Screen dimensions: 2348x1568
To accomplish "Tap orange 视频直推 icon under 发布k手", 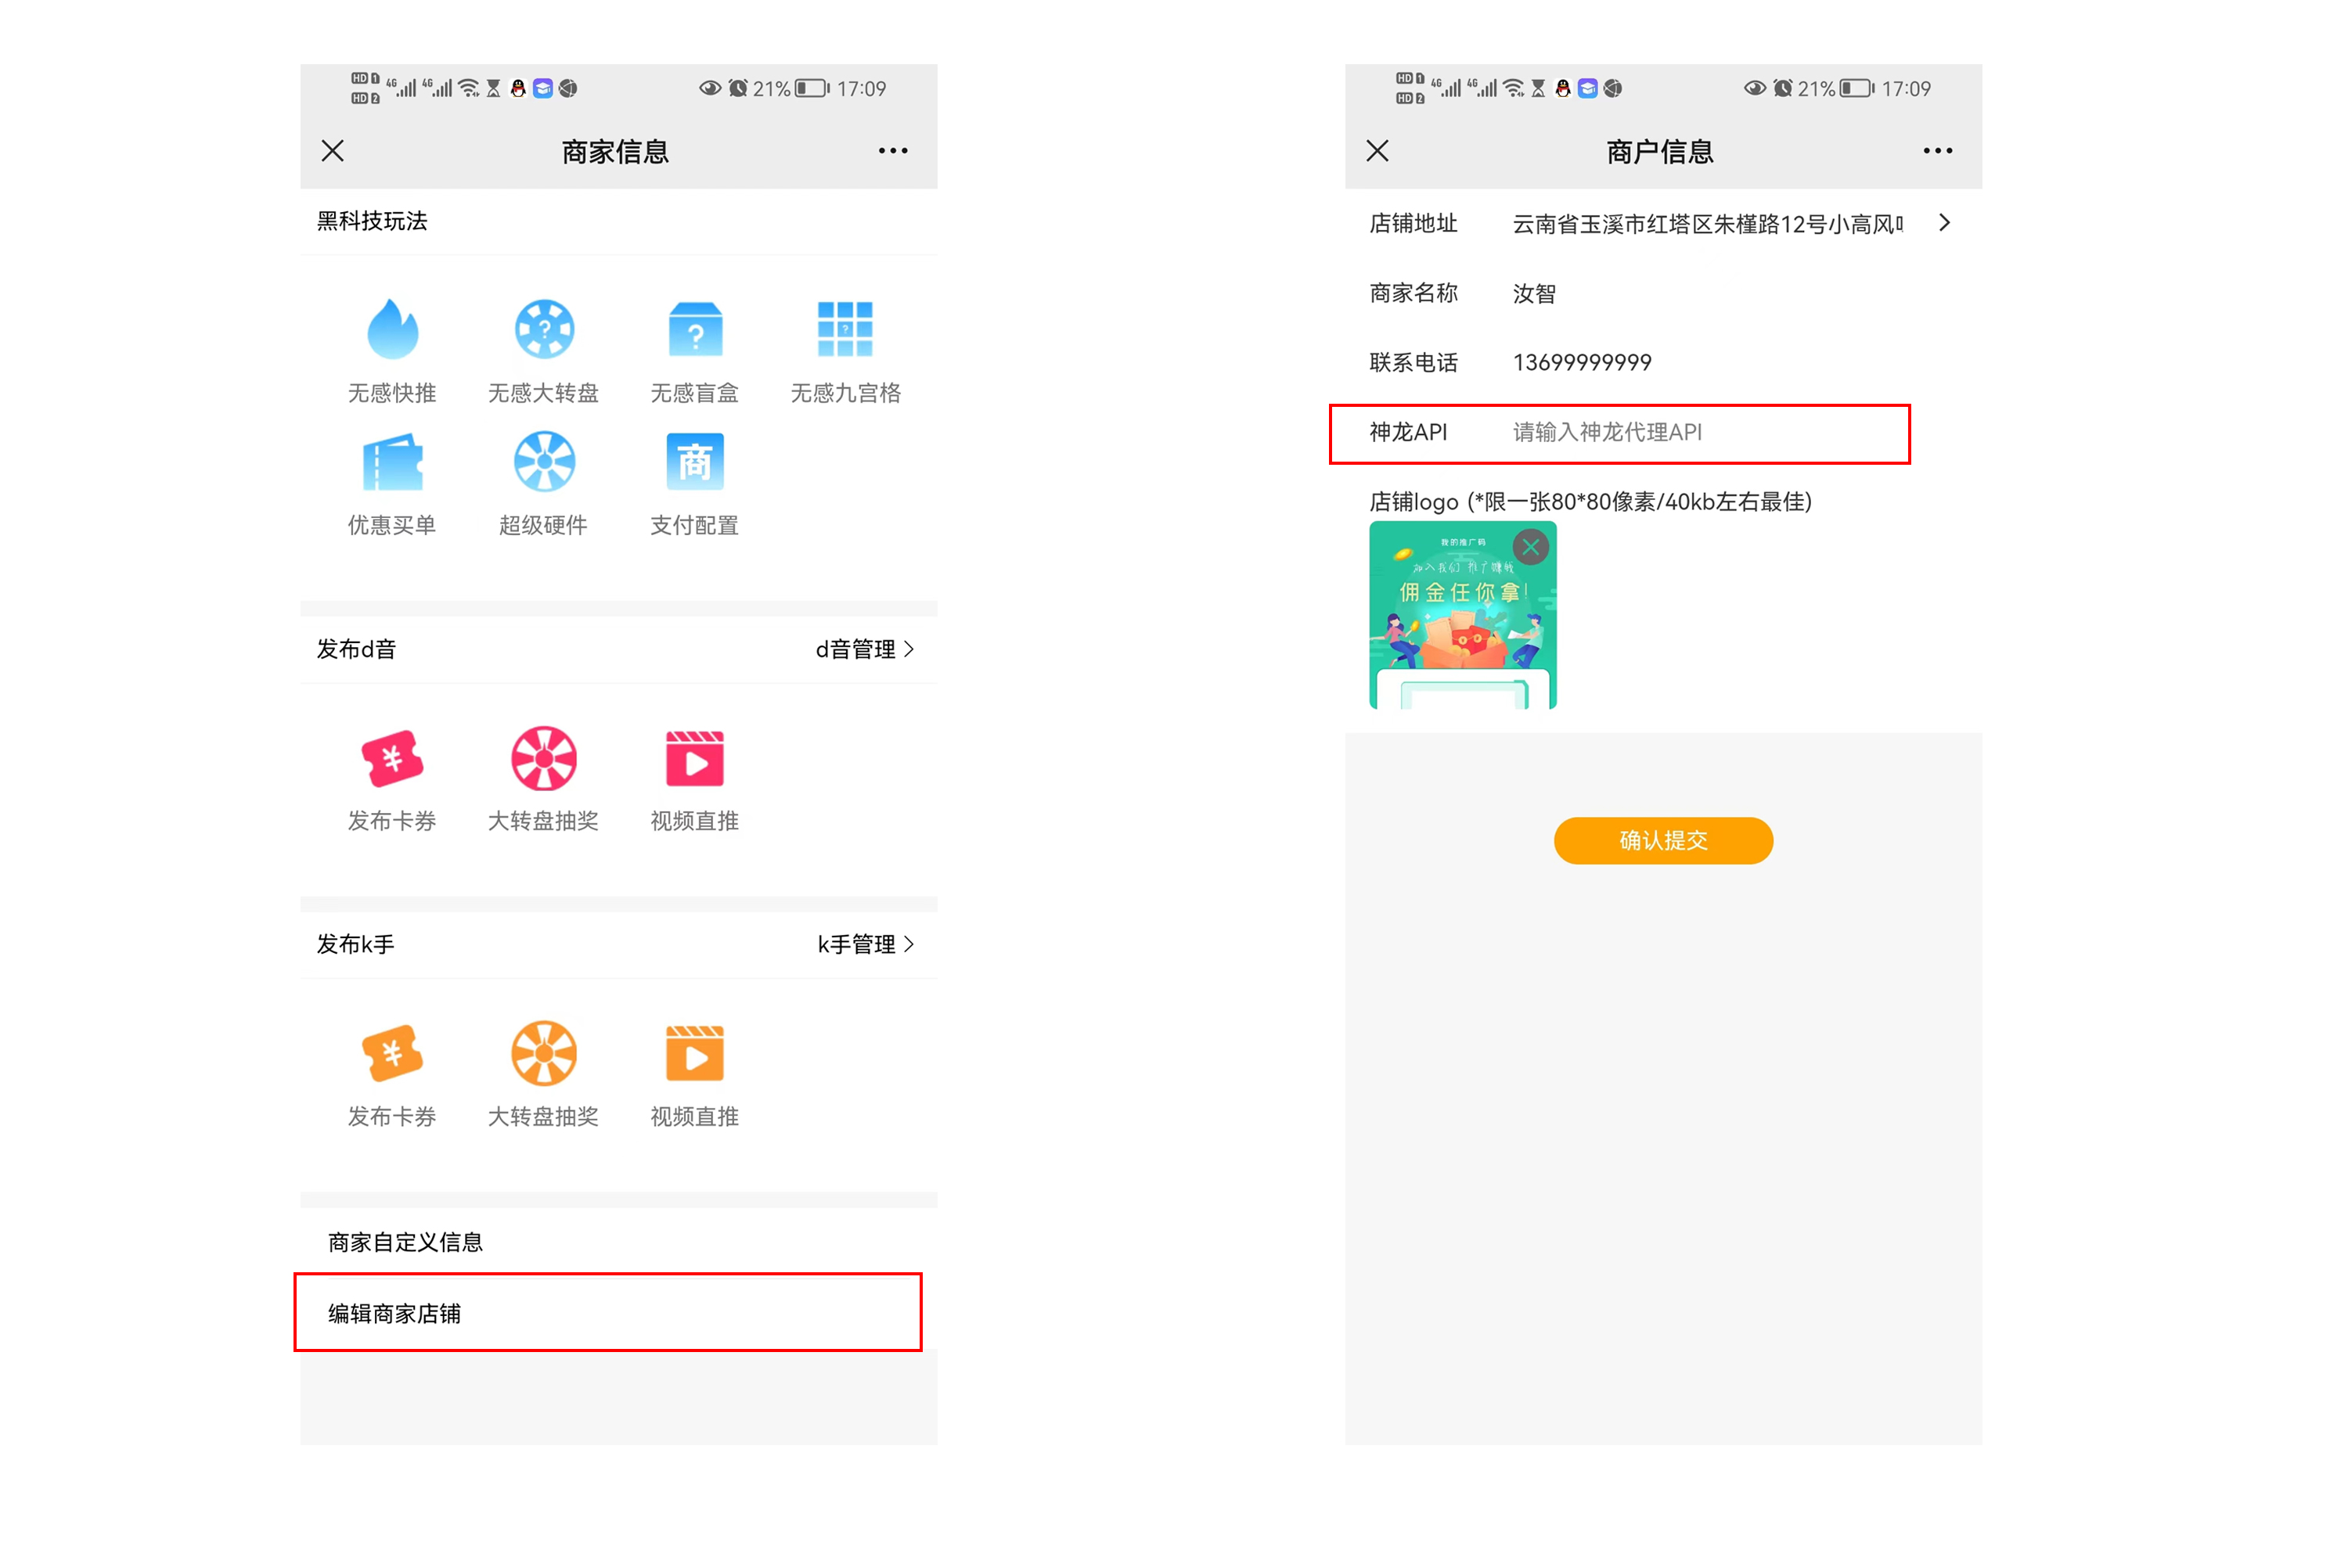I will point(695,1054).
